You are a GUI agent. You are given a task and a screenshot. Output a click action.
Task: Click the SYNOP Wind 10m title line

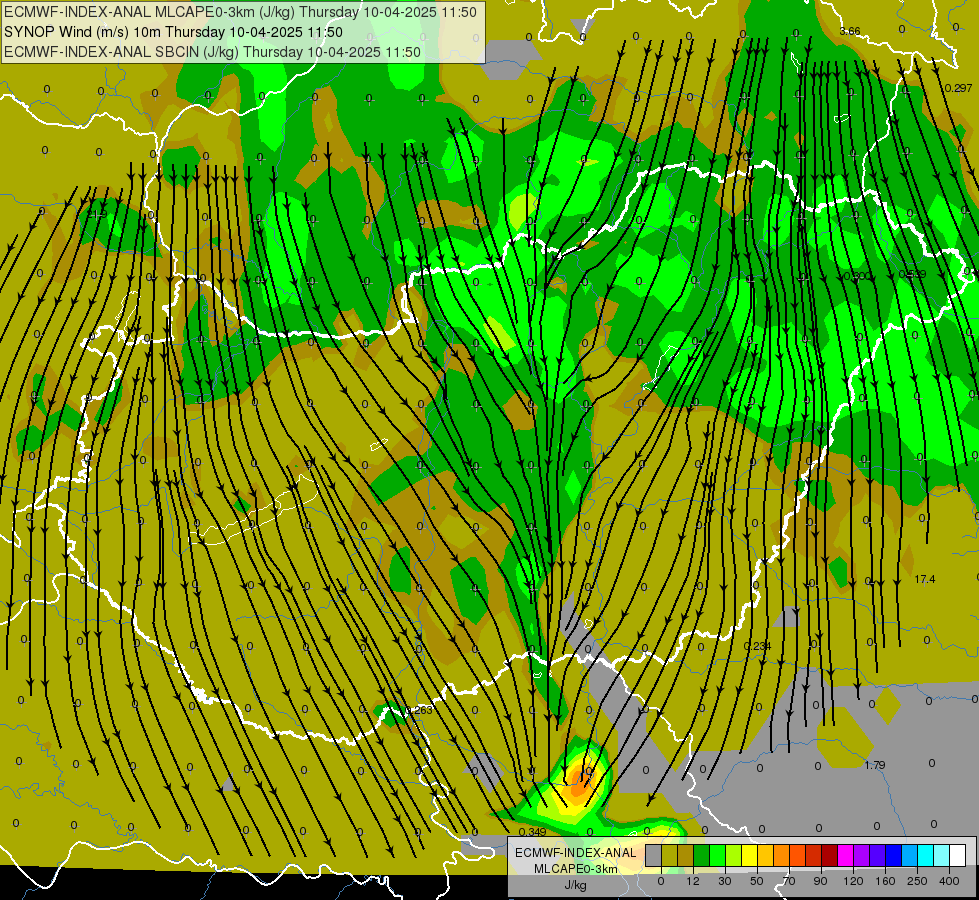click(174, 32)
